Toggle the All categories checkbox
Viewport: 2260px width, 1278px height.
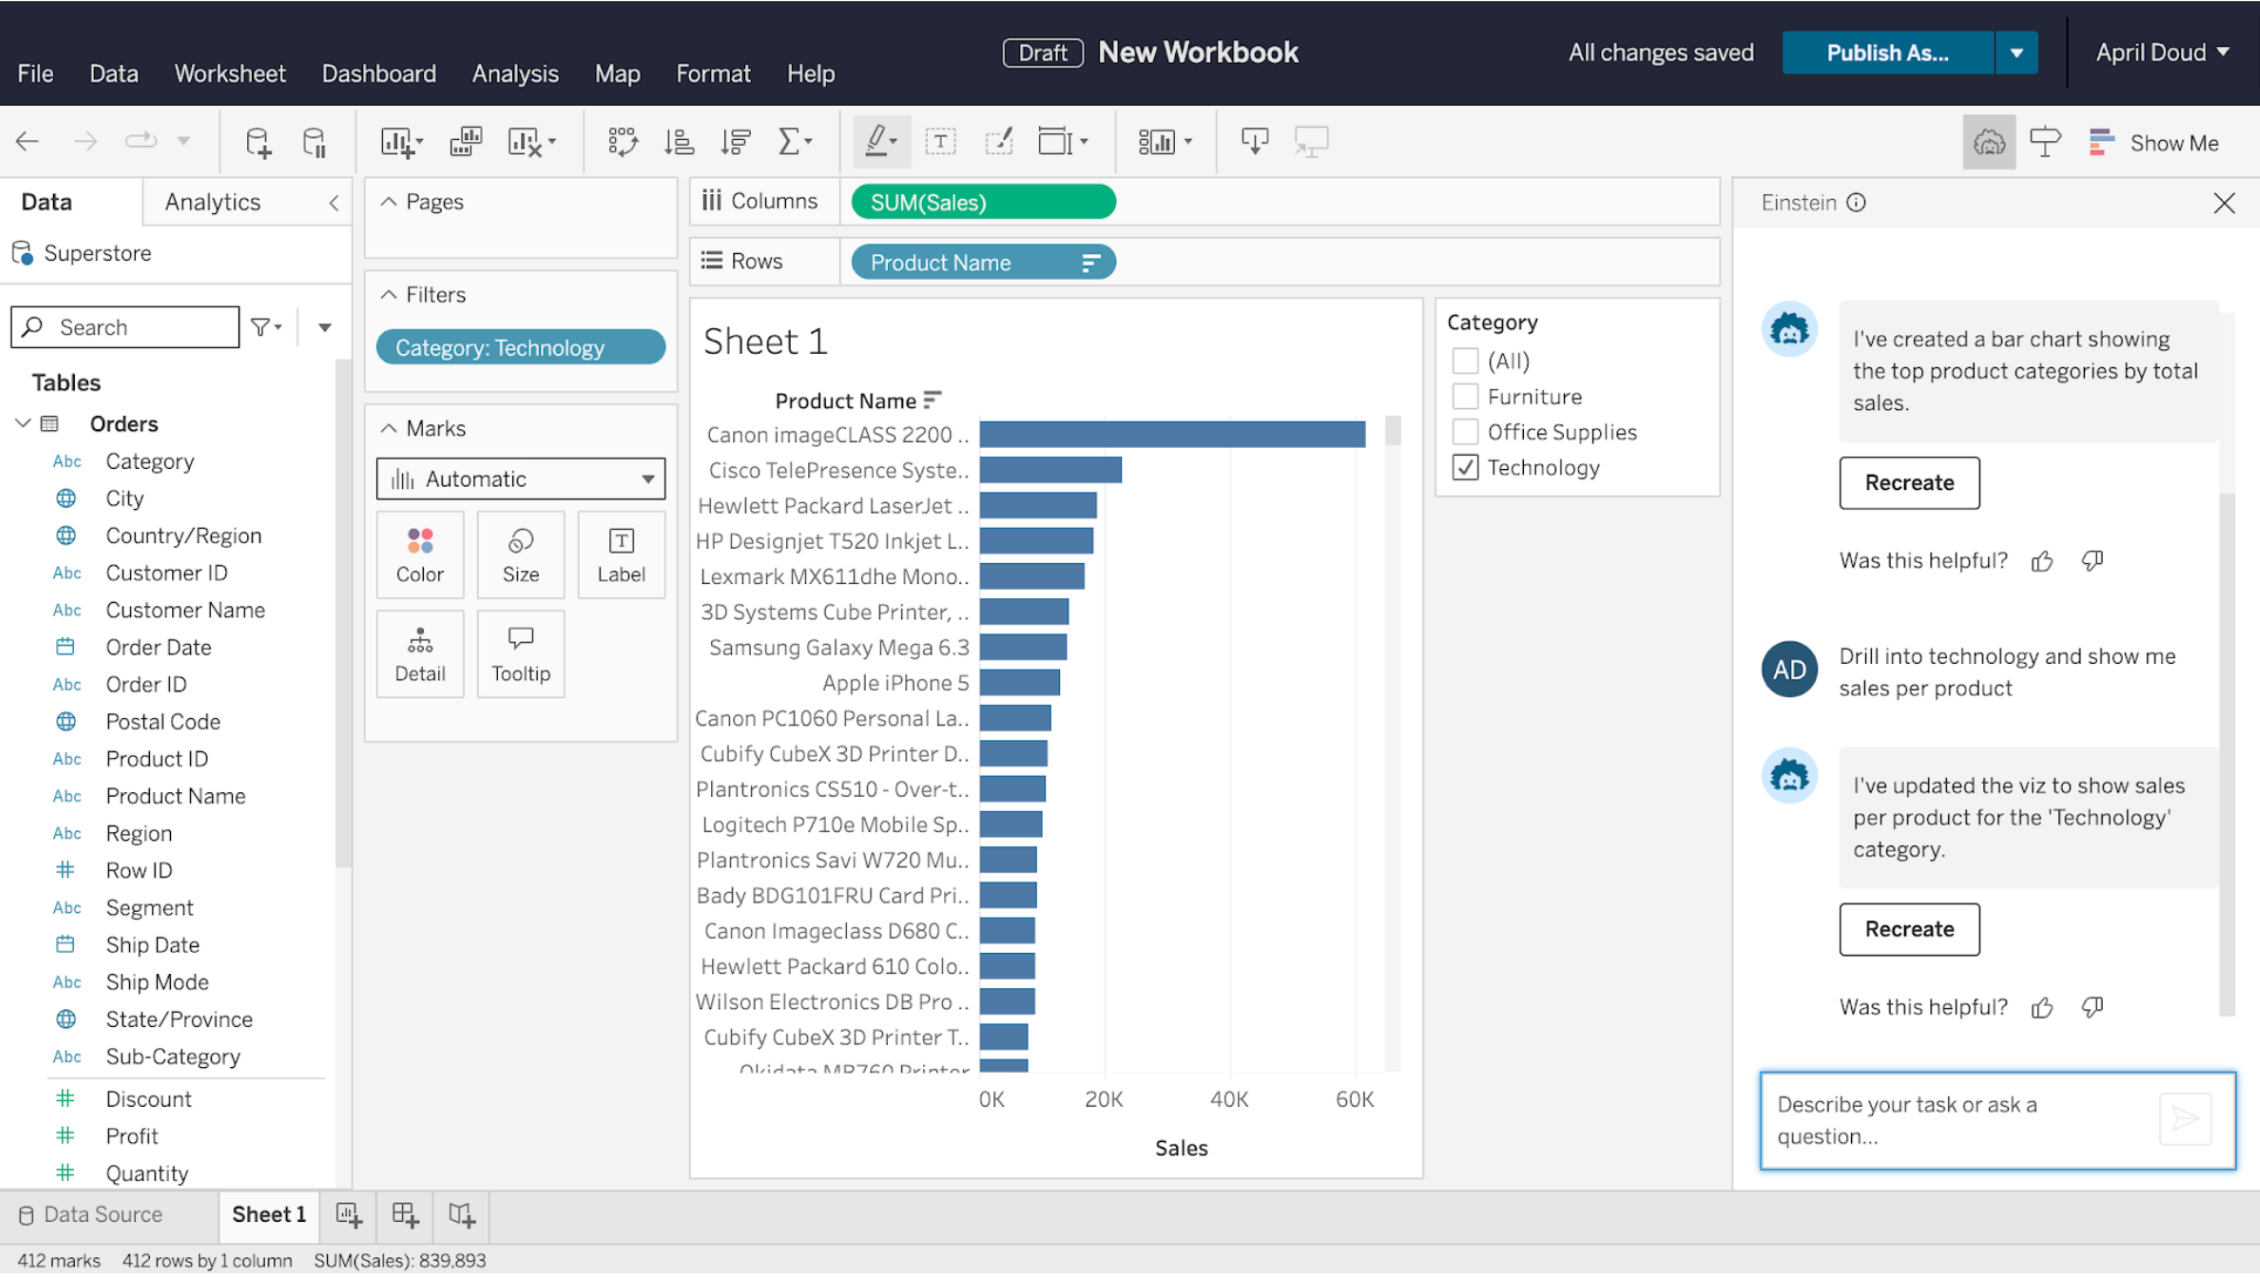[x=1464, y=359]
